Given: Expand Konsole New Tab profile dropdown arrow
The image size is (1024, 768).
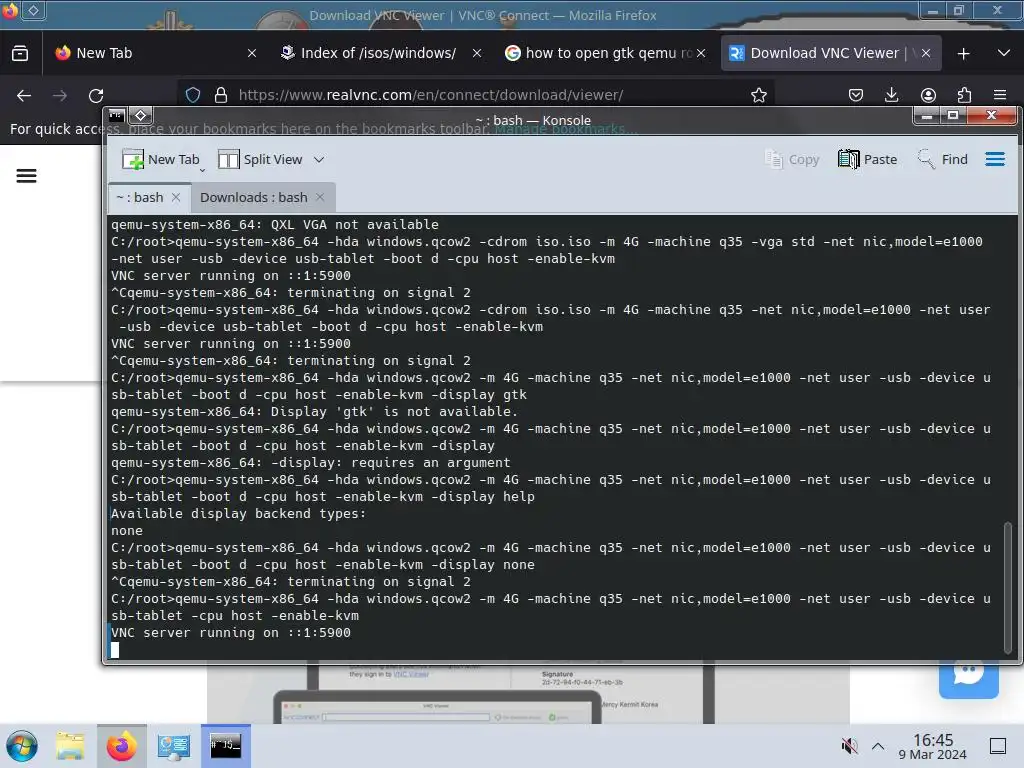Looking at the screenshot, I should tap(202, 170).
